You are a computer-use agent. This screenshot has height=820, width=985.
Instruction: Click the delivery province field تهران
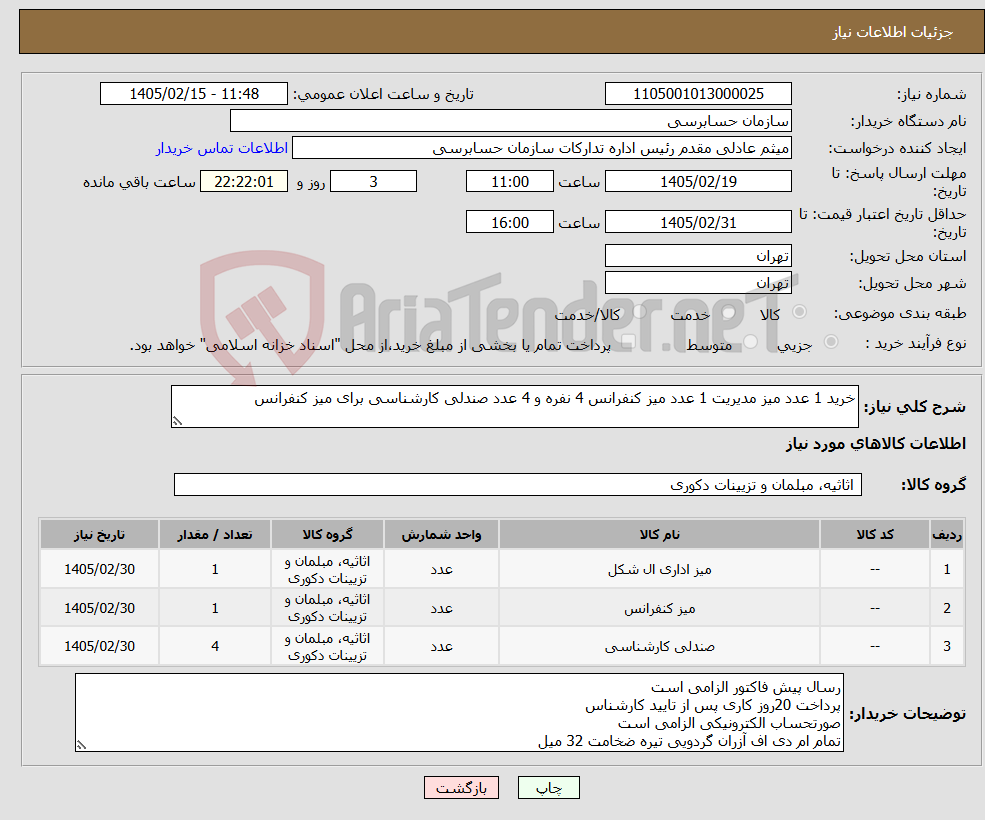pos(698,256)
